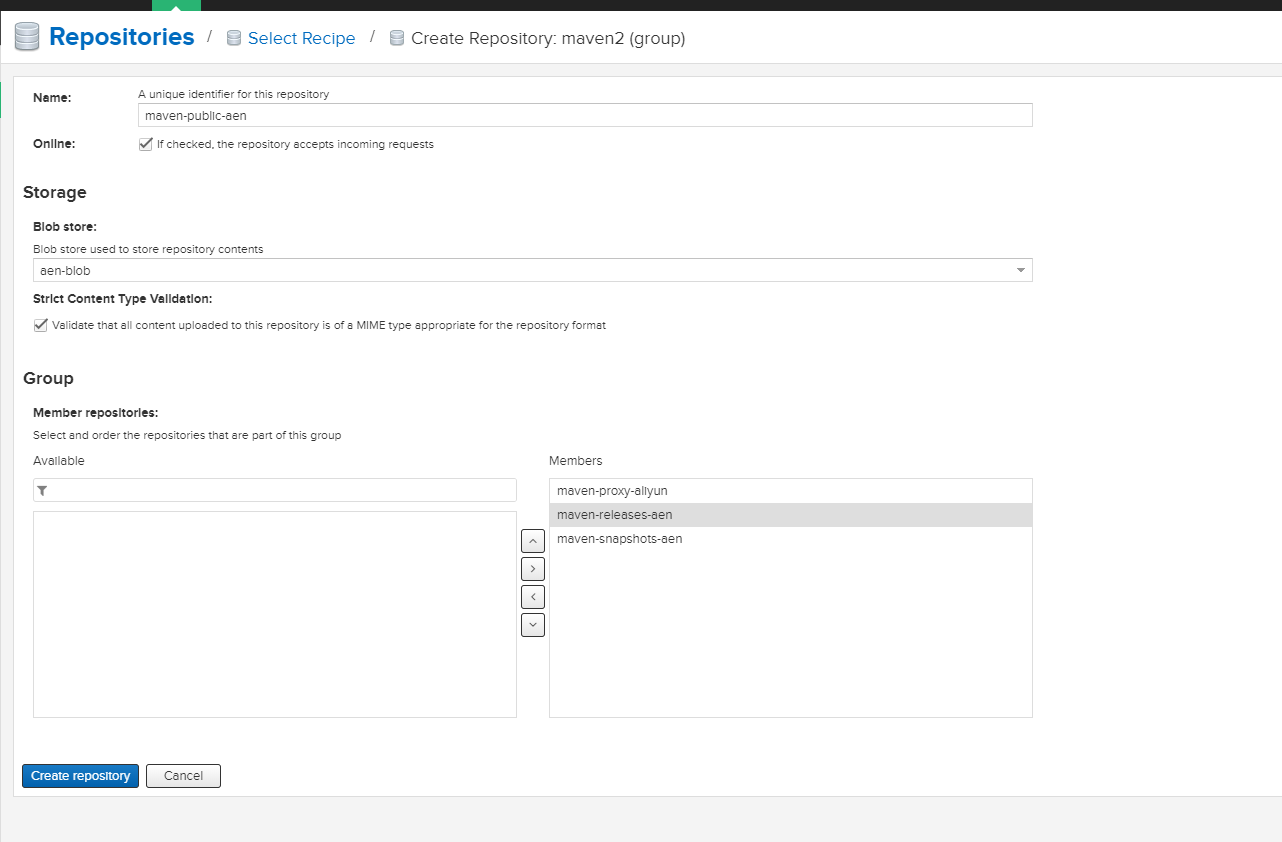The width and height of the screenshot is (1282, 842).
Task: Move selected member down with the down arrow
Action: point(533,625)
